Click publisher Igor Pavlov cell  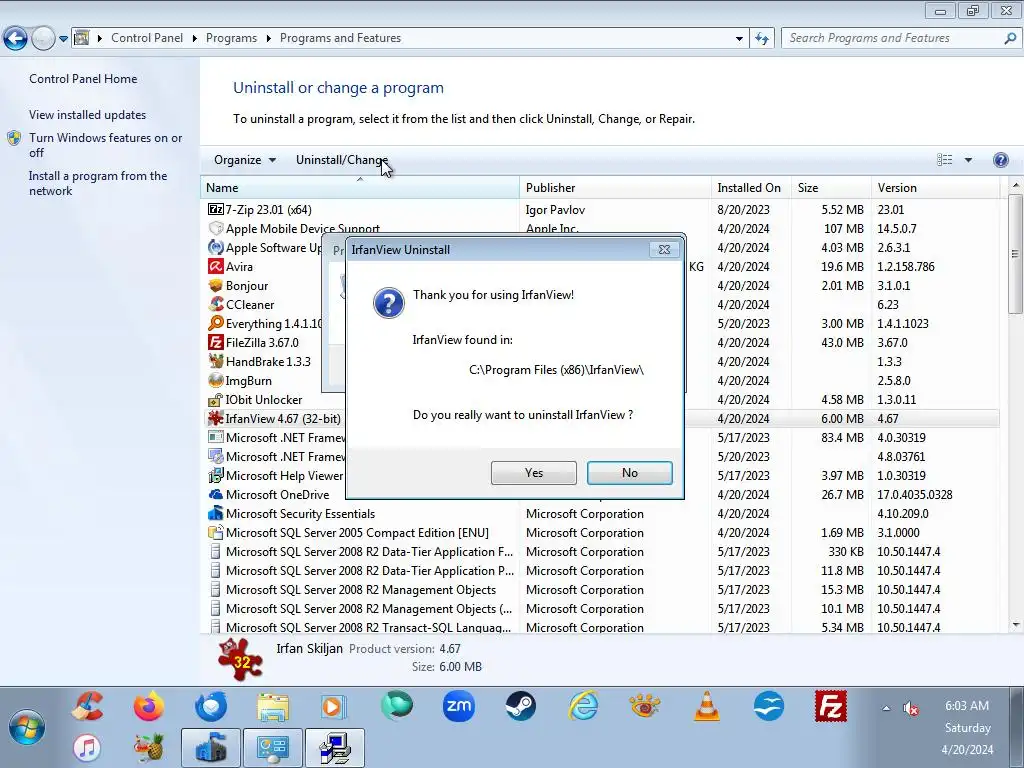(x=555, y=210)
